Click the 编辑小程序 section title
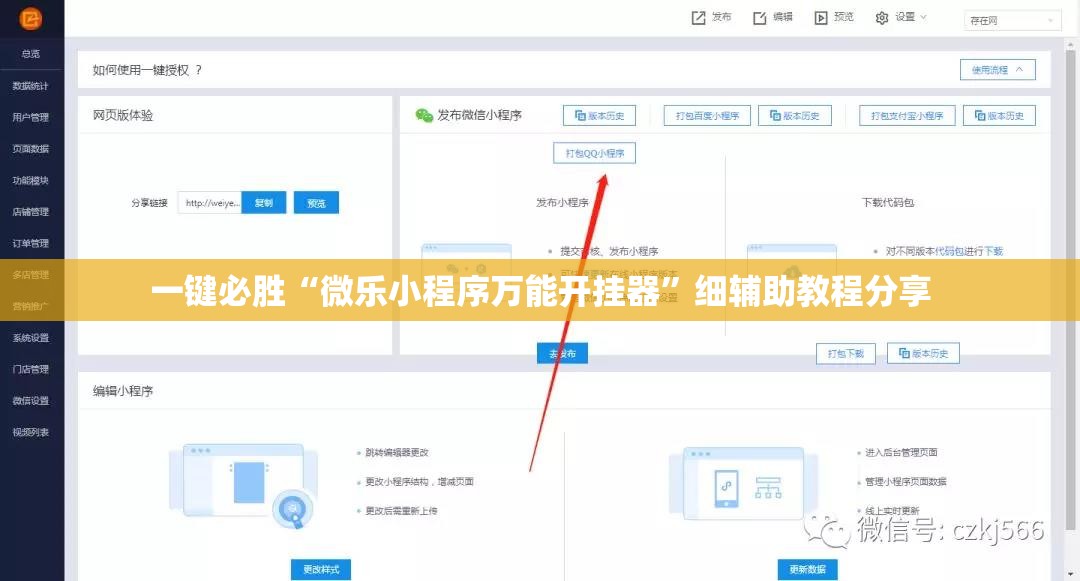Screen dimensions: 1080x581 123,391
